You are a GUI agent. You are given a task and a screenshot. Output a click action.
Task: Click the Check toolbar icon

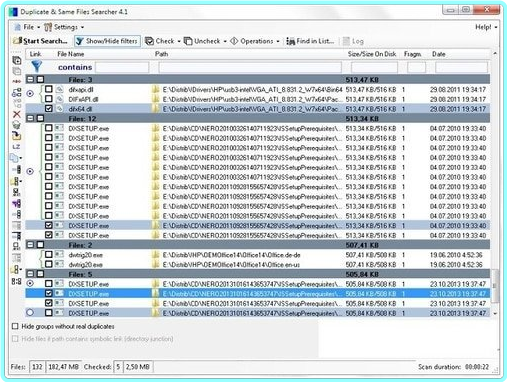149,41
